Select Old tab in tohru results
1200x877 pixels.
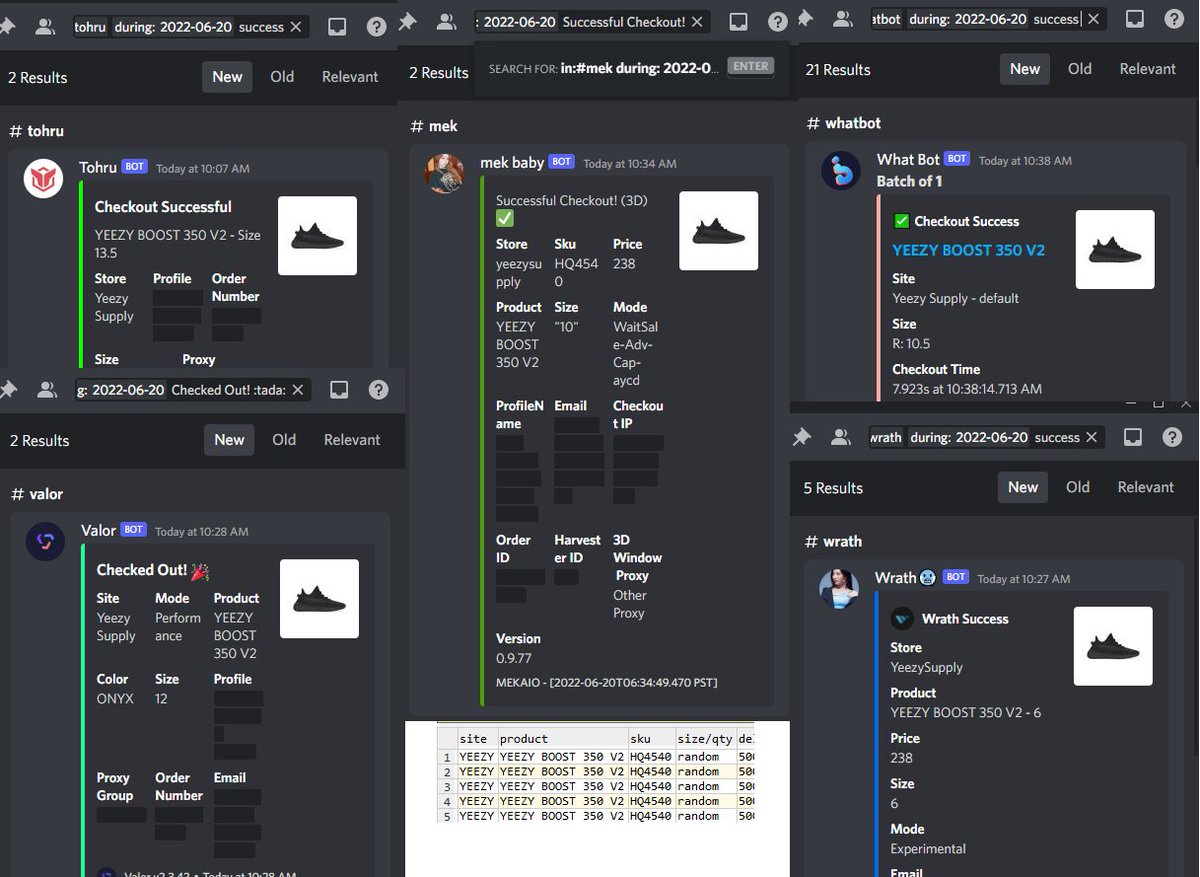282,77
